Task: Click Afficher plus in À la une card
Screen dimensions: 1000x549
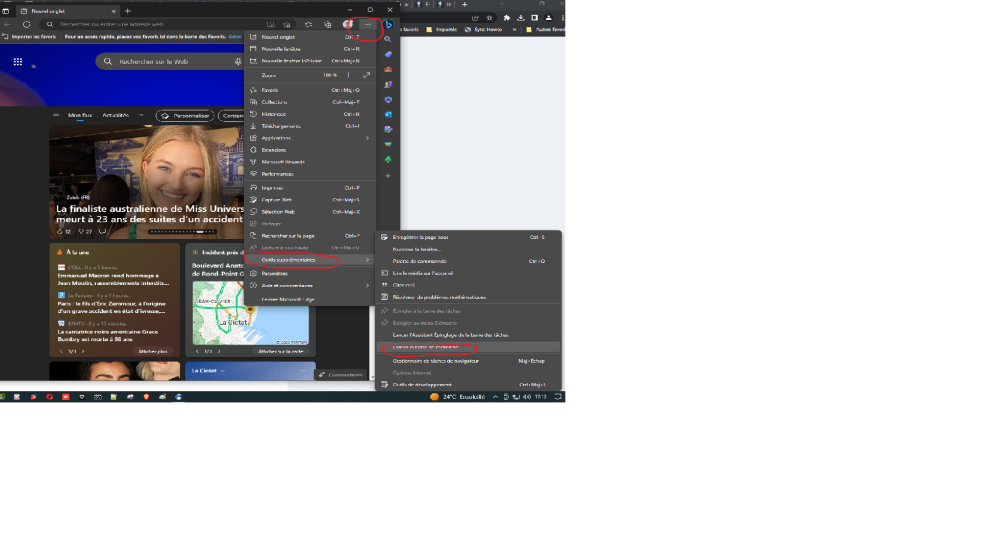Action: click(x=152, y=351)
